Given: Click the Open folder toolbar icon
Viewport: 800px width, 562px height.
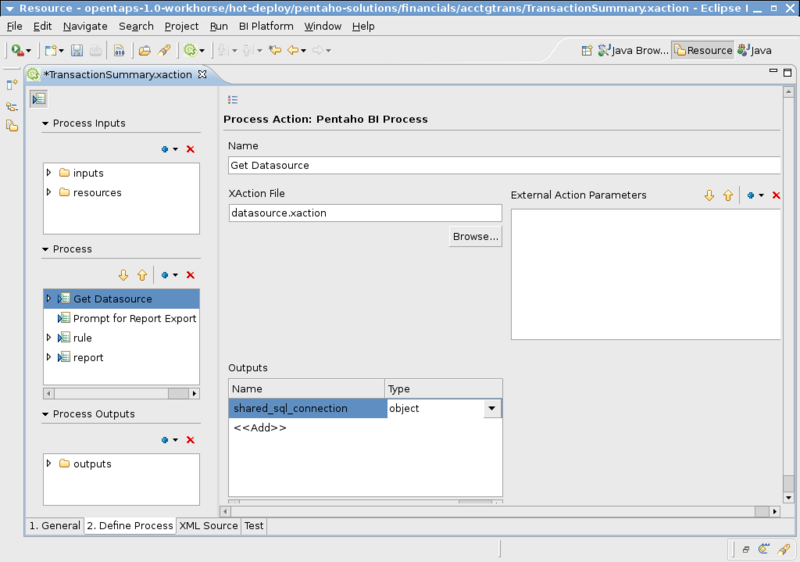Looking at the screenshot, I should 145,50.
